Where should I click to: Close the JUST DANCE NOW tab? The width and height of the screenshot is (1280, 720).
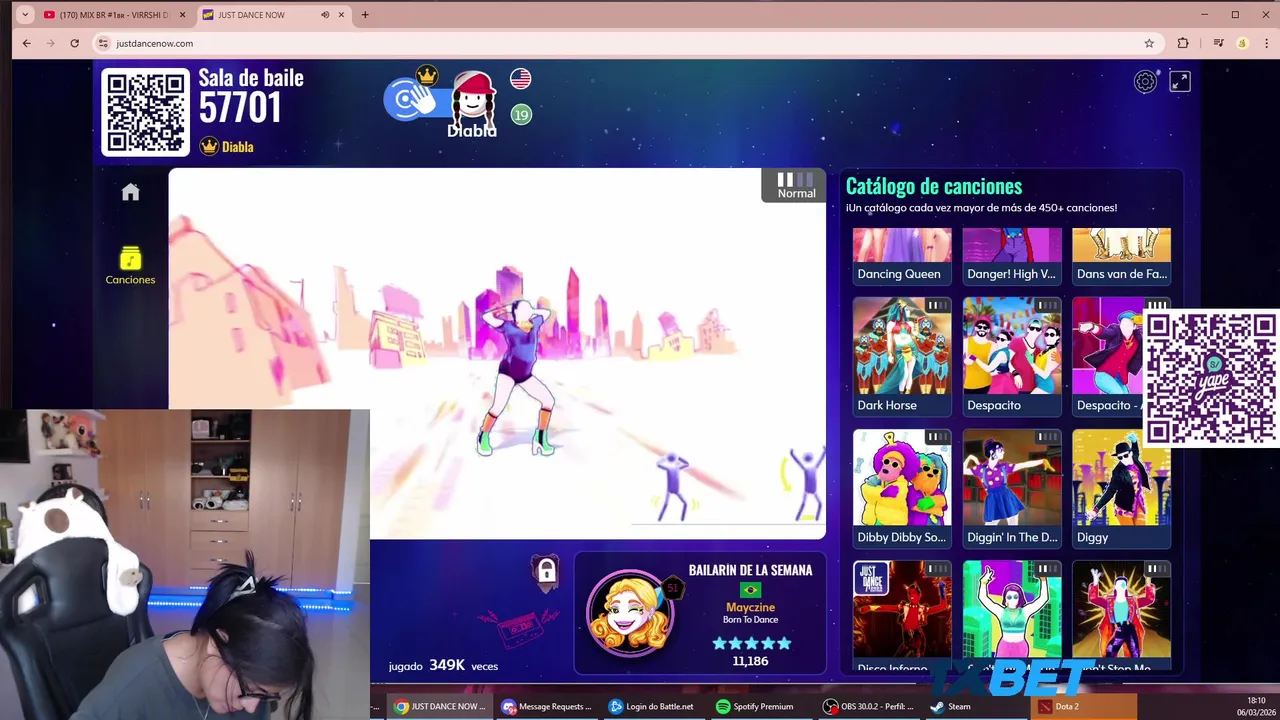tap(342, 15)
